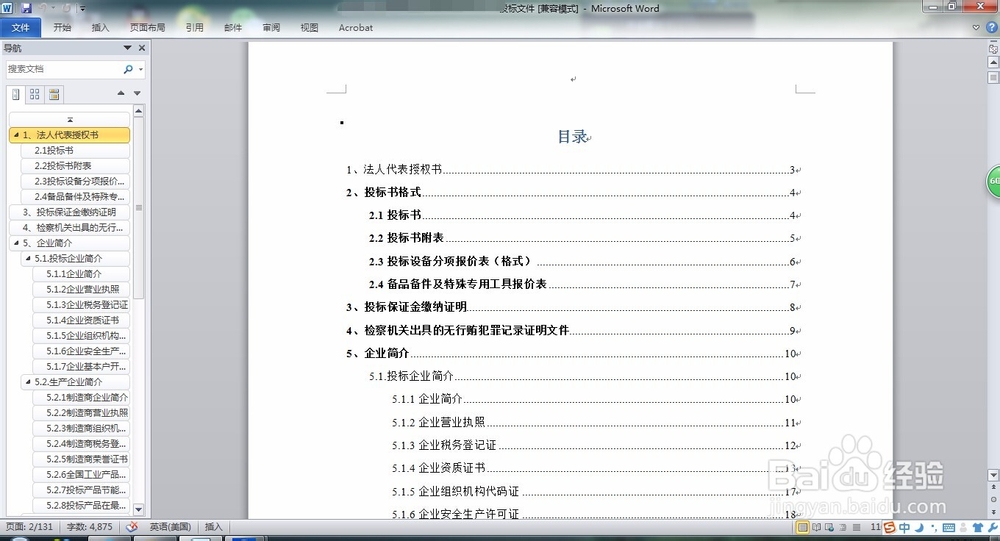Screen dimensions: 1000x541
Task: Toggle the '插入' insert/overtype mode indicator
Action: (214, 527)
